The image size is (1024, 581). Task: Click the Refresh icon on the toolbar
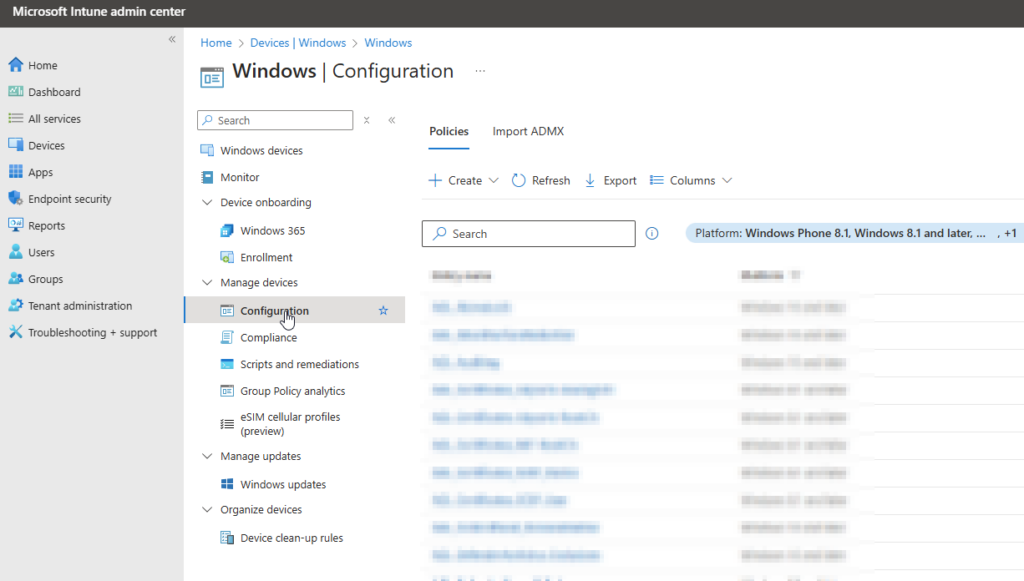(520, 180)
